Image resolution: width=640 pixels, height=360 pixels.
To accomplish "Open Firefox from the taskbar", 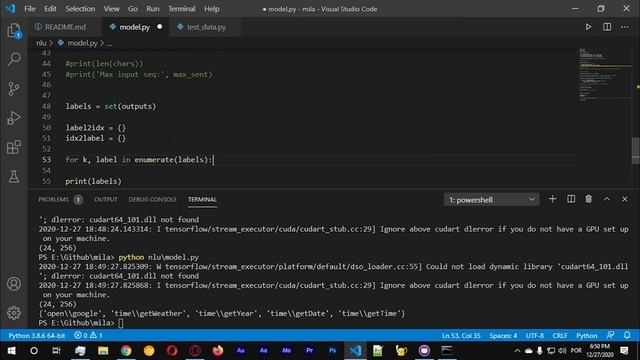I will (218, 351).
